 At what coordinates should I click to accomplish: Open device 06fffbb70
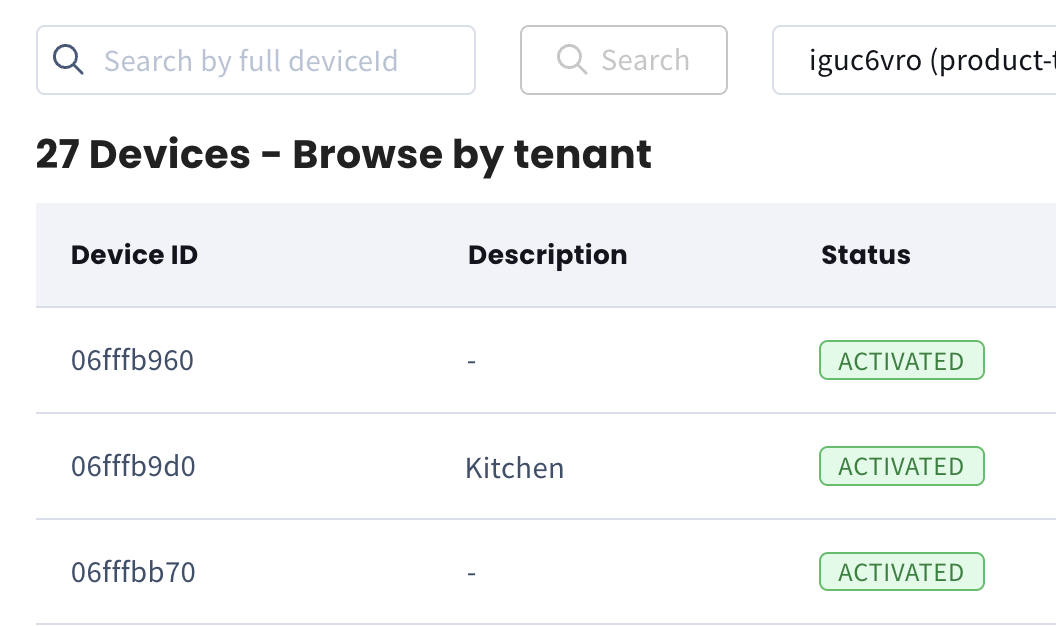pyautogui.click(x=133, y=572)
